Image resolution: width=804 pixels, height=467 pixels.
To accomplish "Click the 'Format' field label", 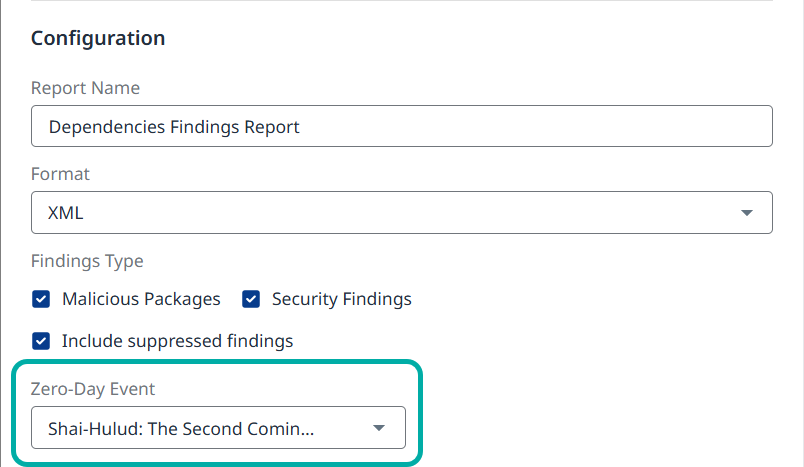I will (60, 174).
